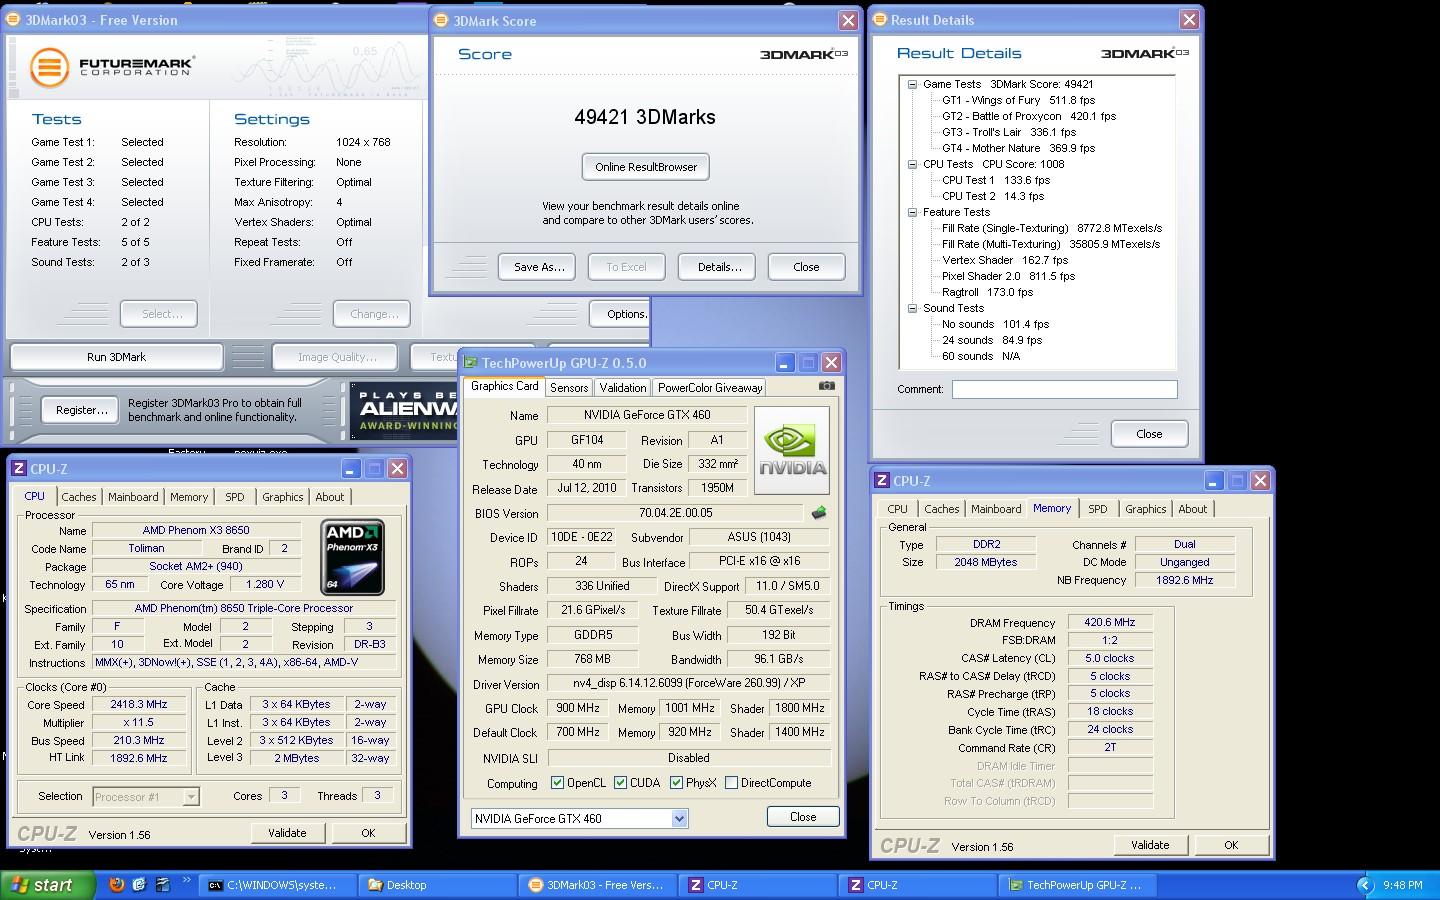Select the Ragtroll 173.0 fps row
The height and width of the screenshot is (900, 1440).
point(987,292)
